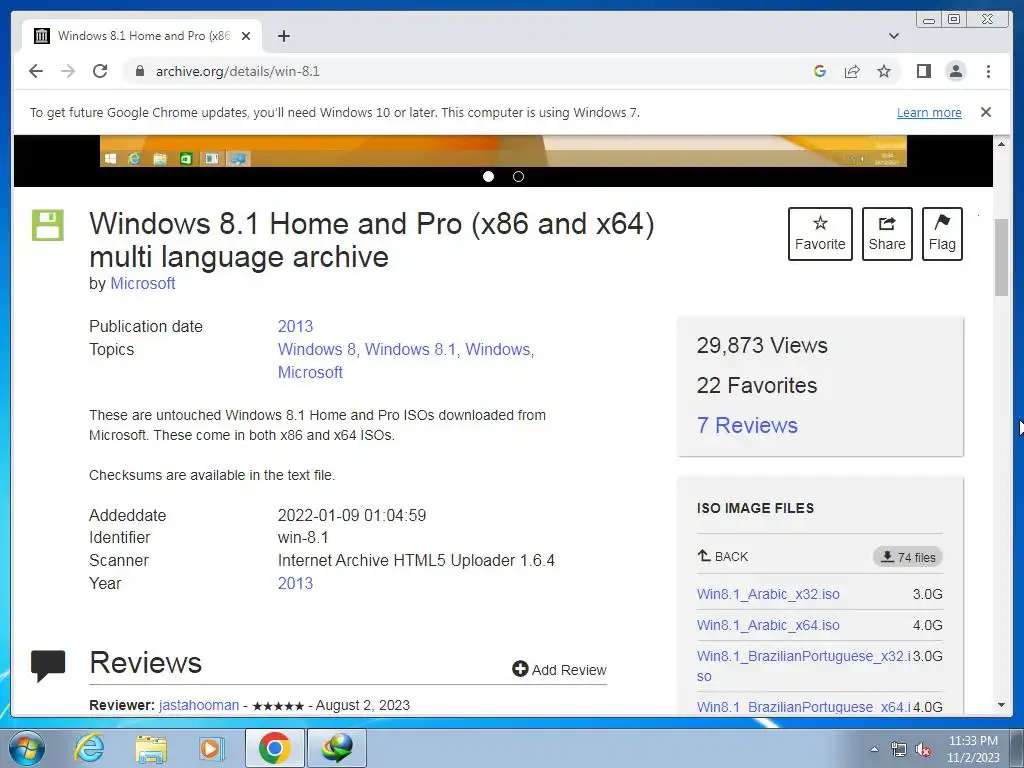Jump to the 7 Reviews link

coord(747,425)
